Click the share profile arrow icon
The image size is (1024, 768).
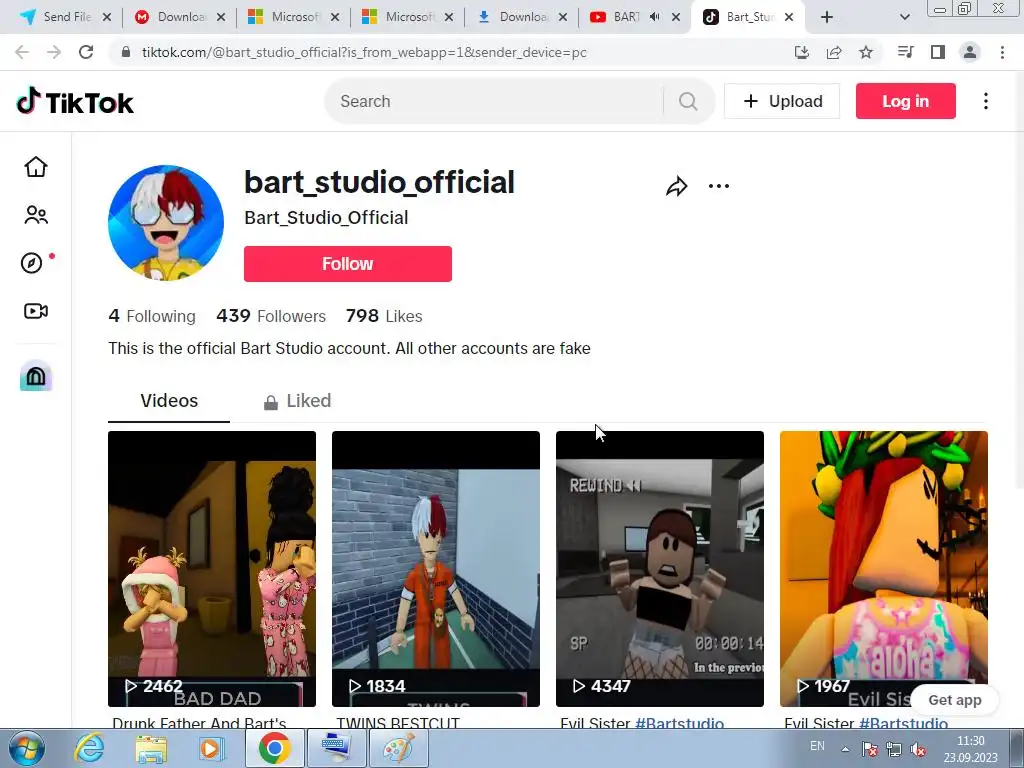[677, 186]
